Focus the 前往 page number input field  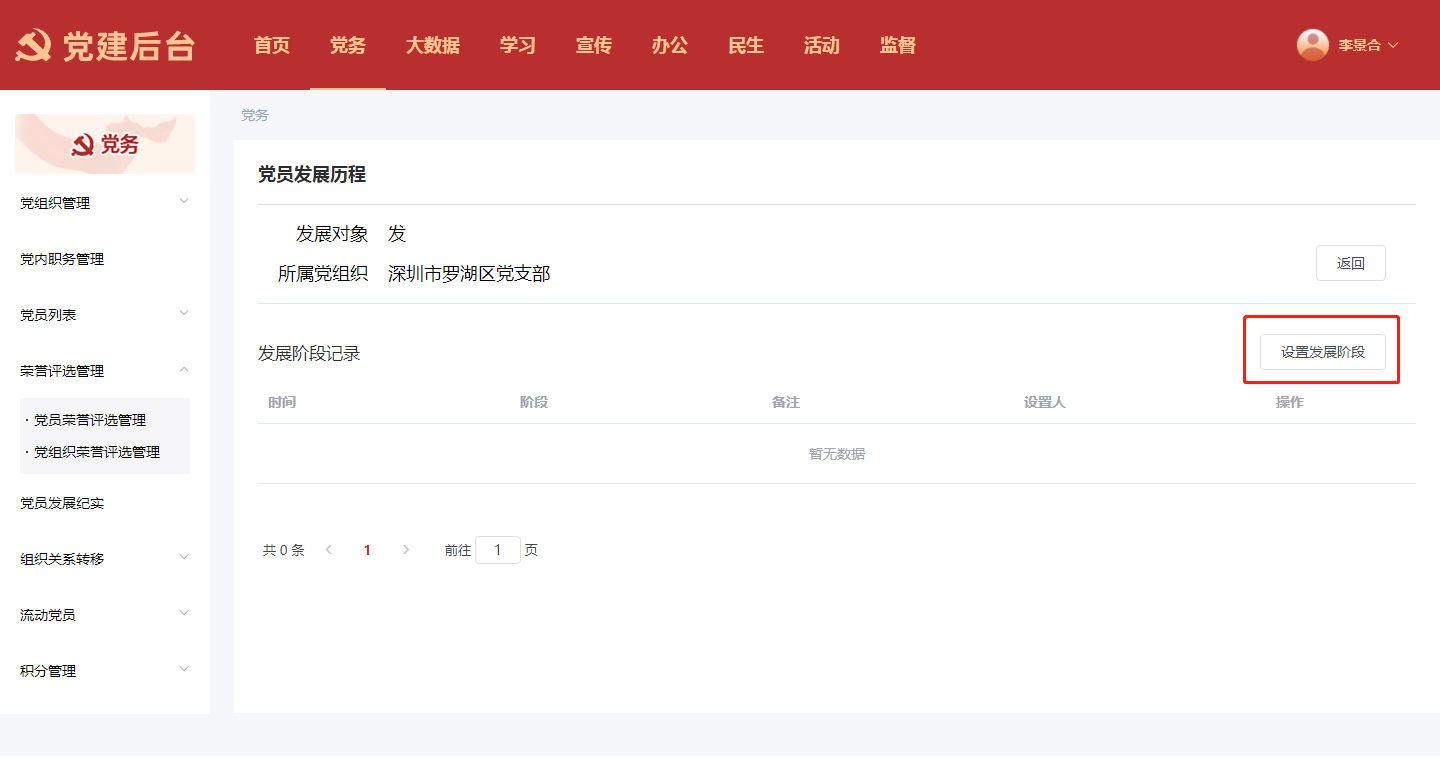(497, 550)
